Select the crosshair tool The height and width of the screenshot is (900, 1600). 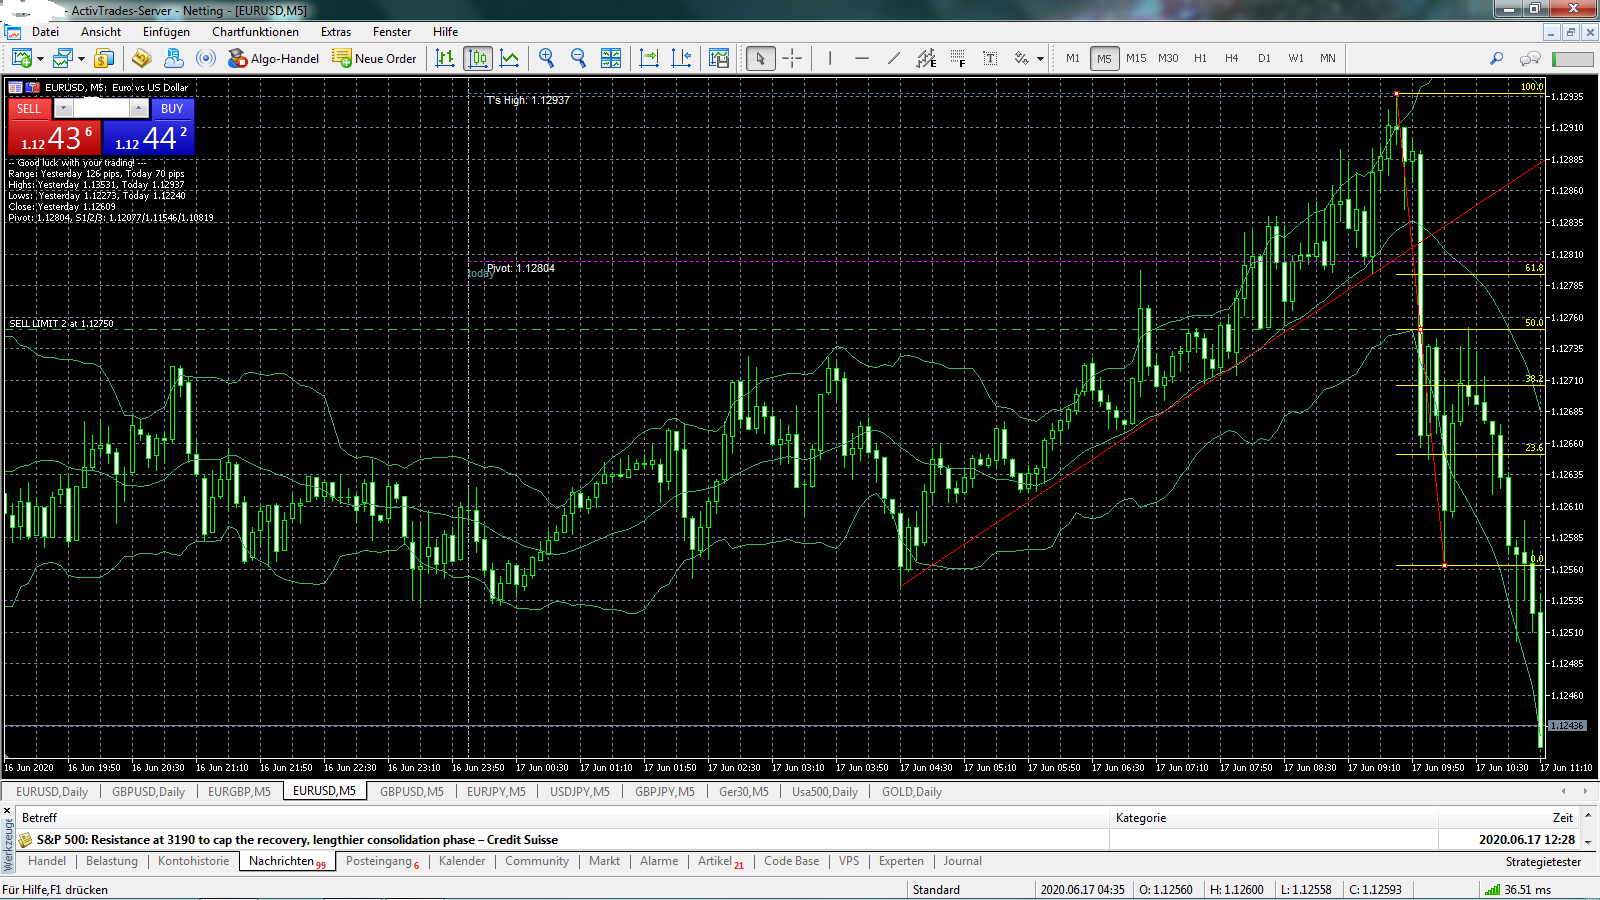point(792,58)
